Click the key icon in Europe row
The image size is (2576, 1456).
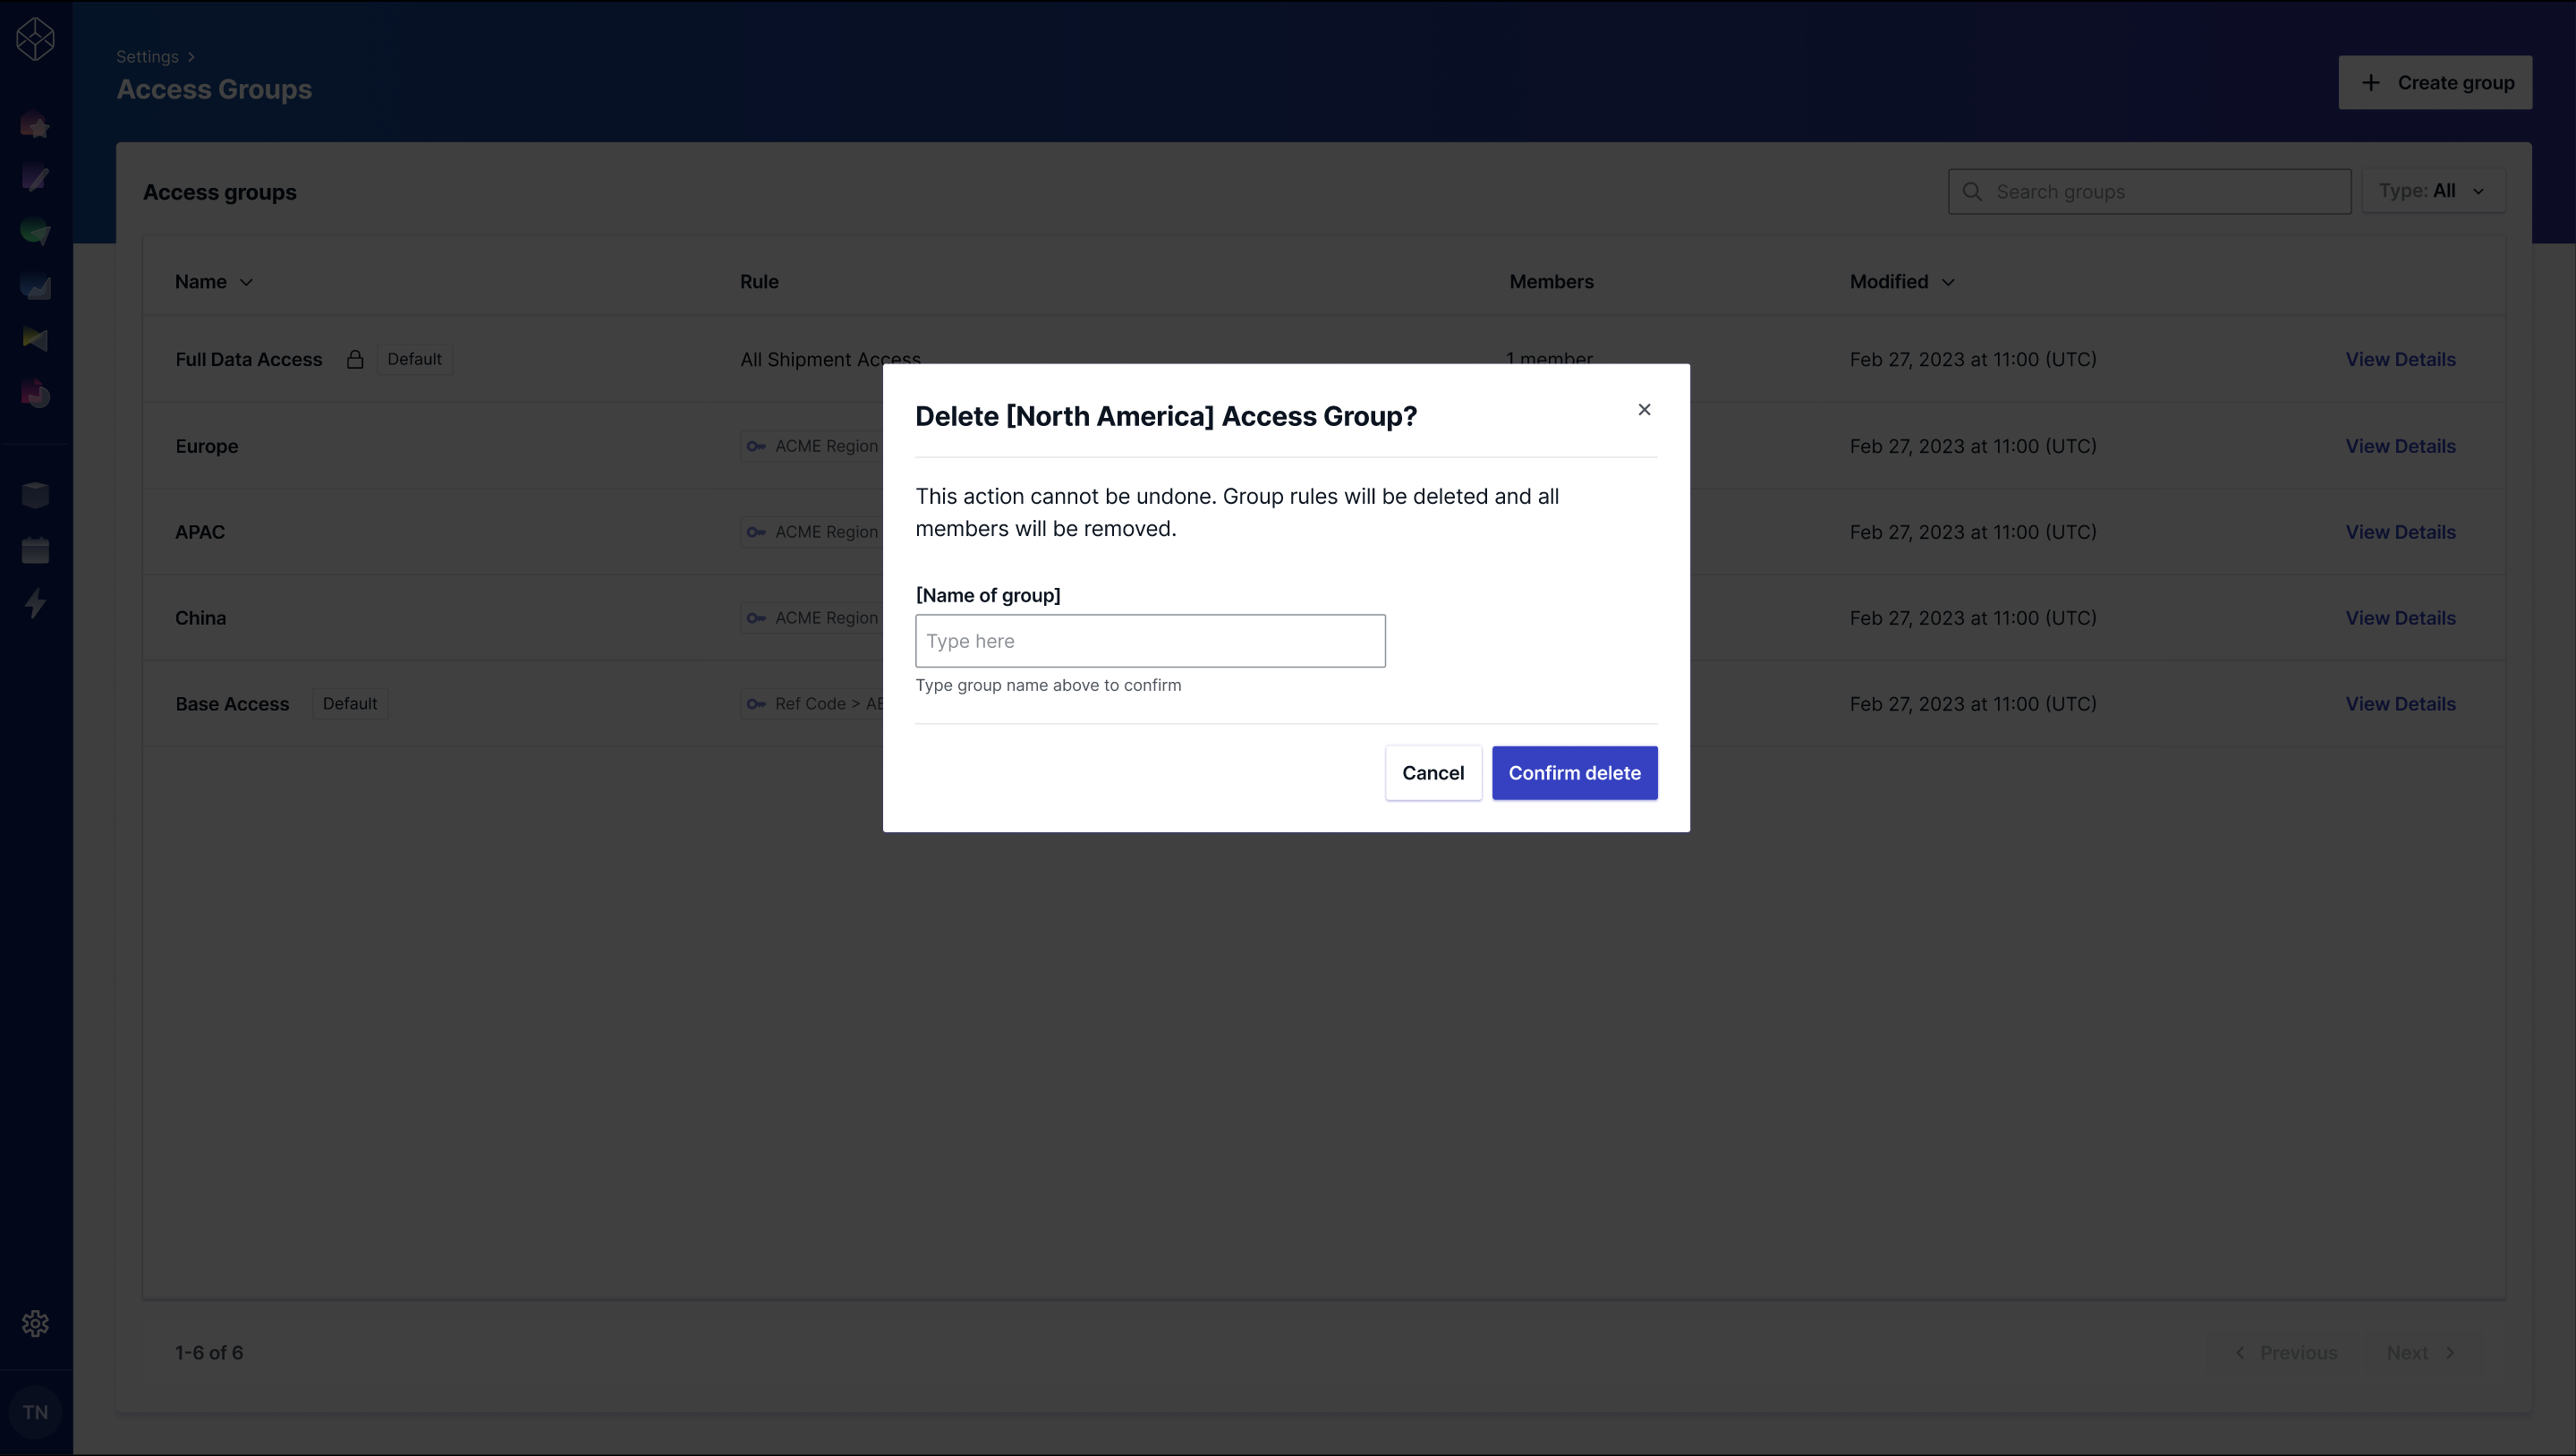(756, 446)
